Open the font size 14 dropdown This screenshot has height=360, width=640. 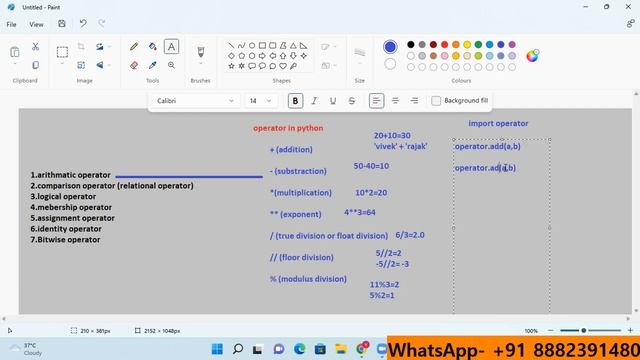260,101
